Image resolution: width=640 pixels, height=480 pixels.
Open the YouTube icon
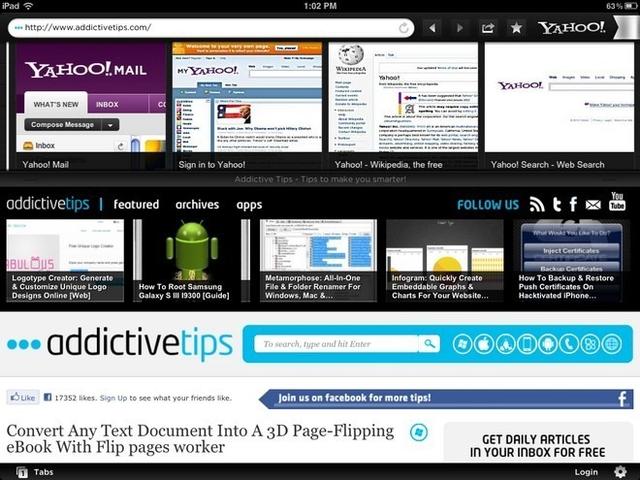[x=617, y=201]
